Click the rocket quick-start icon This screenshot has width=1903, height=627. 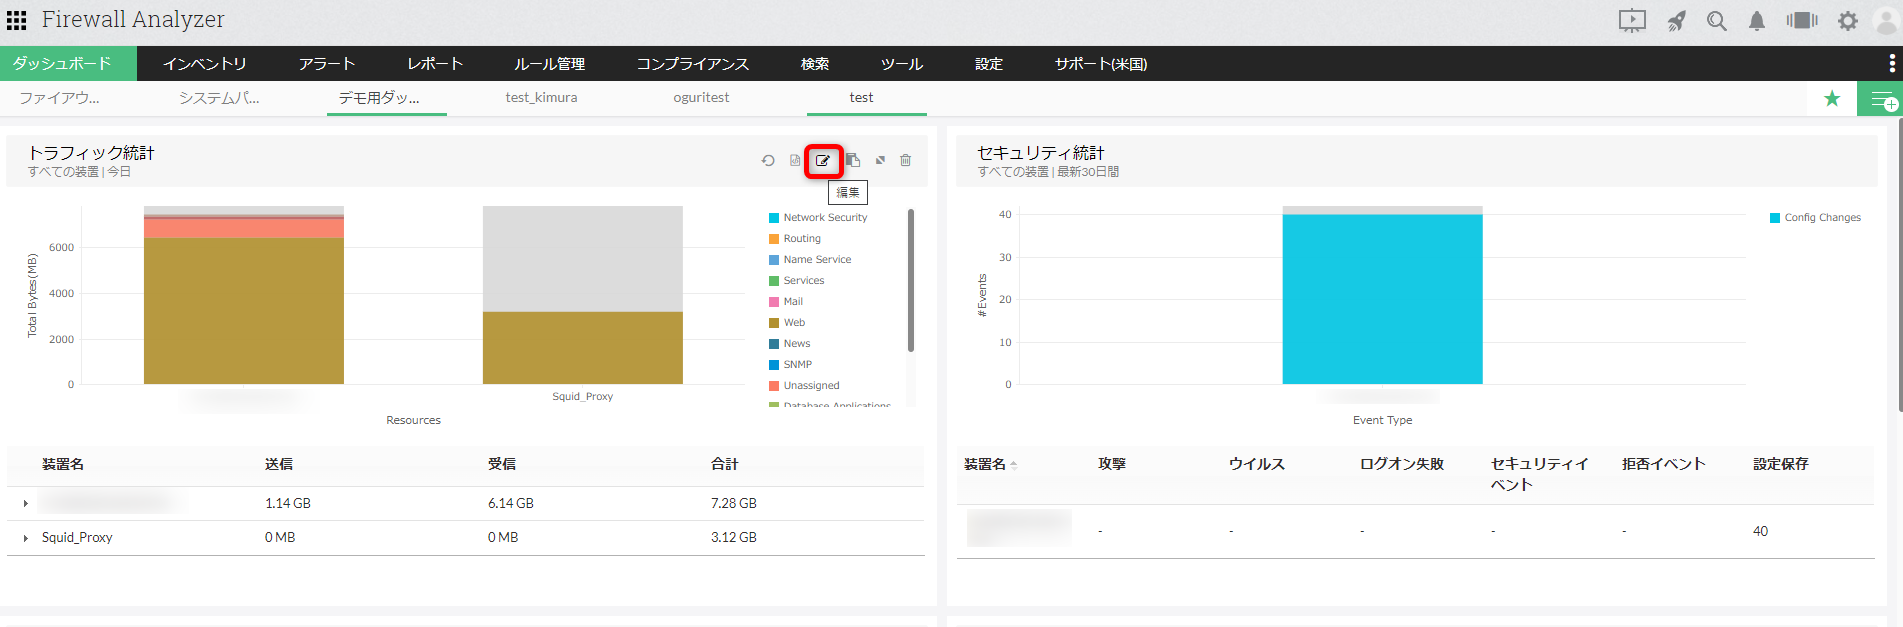point(1677,21)
